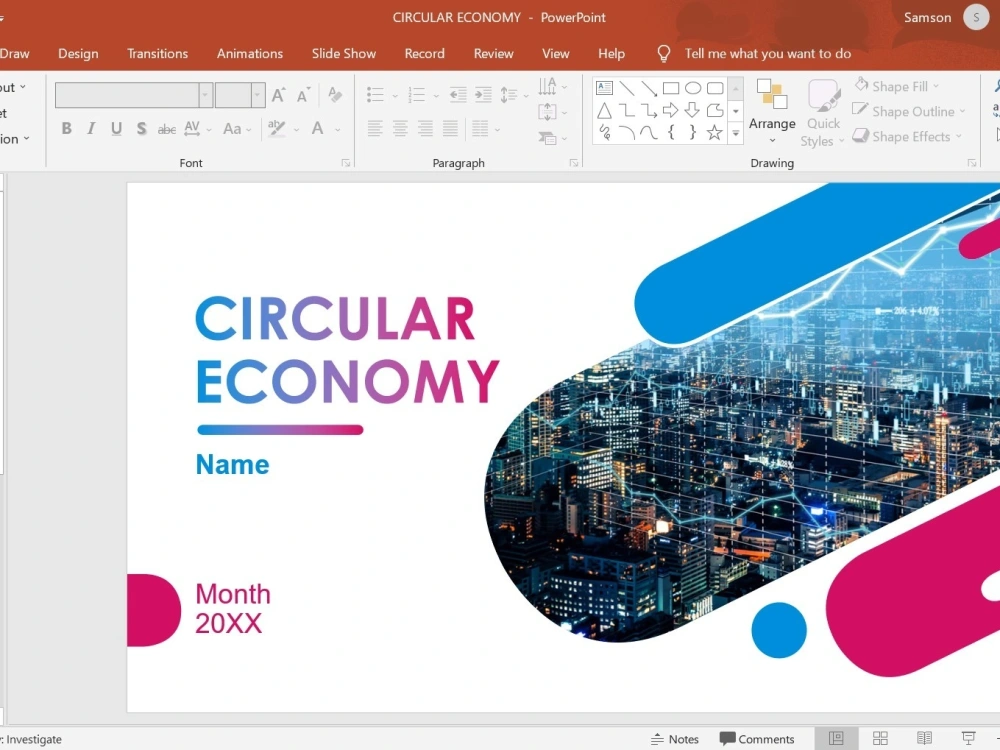Switch to Slide Sorter view

tap(880, 739)
